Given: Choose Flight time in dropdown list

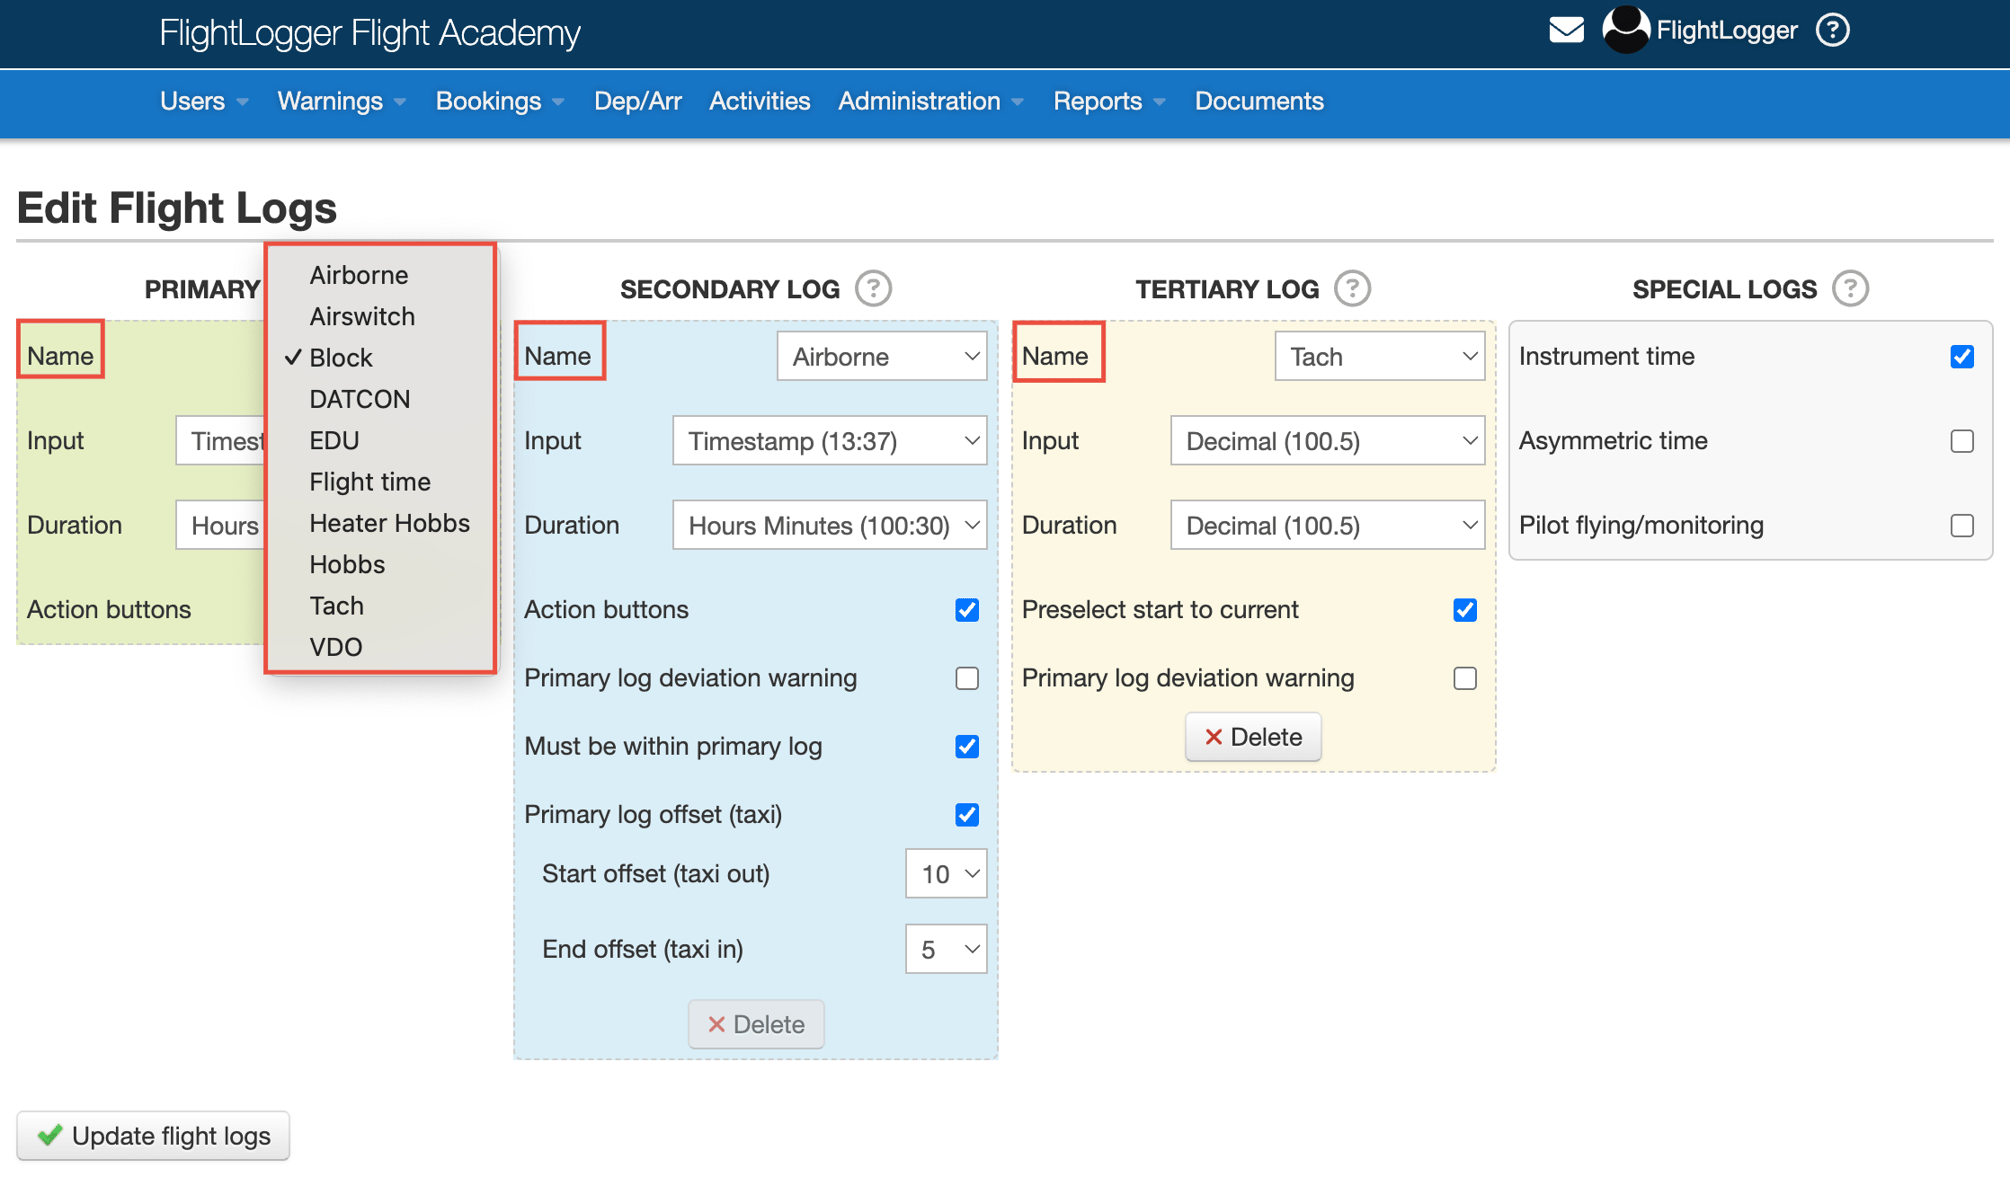Looking at the screenshot, I should pos(369,482).
